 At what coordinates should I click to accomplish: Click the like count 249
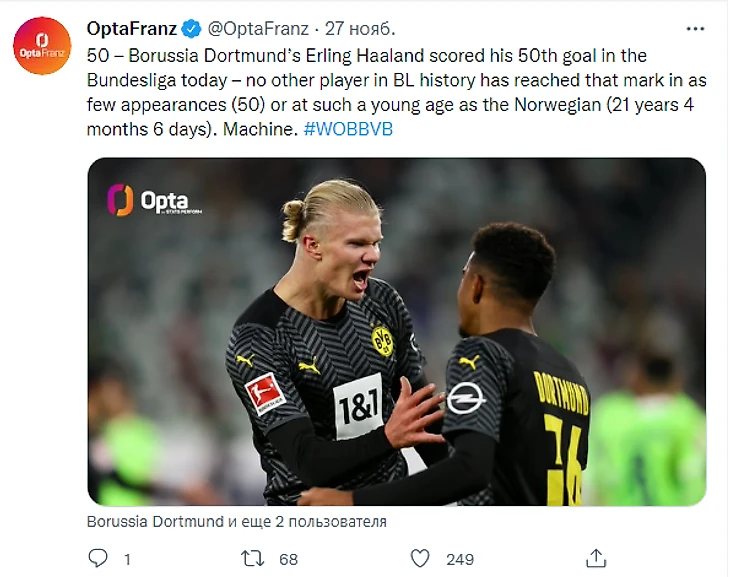[x=459, y=559]
